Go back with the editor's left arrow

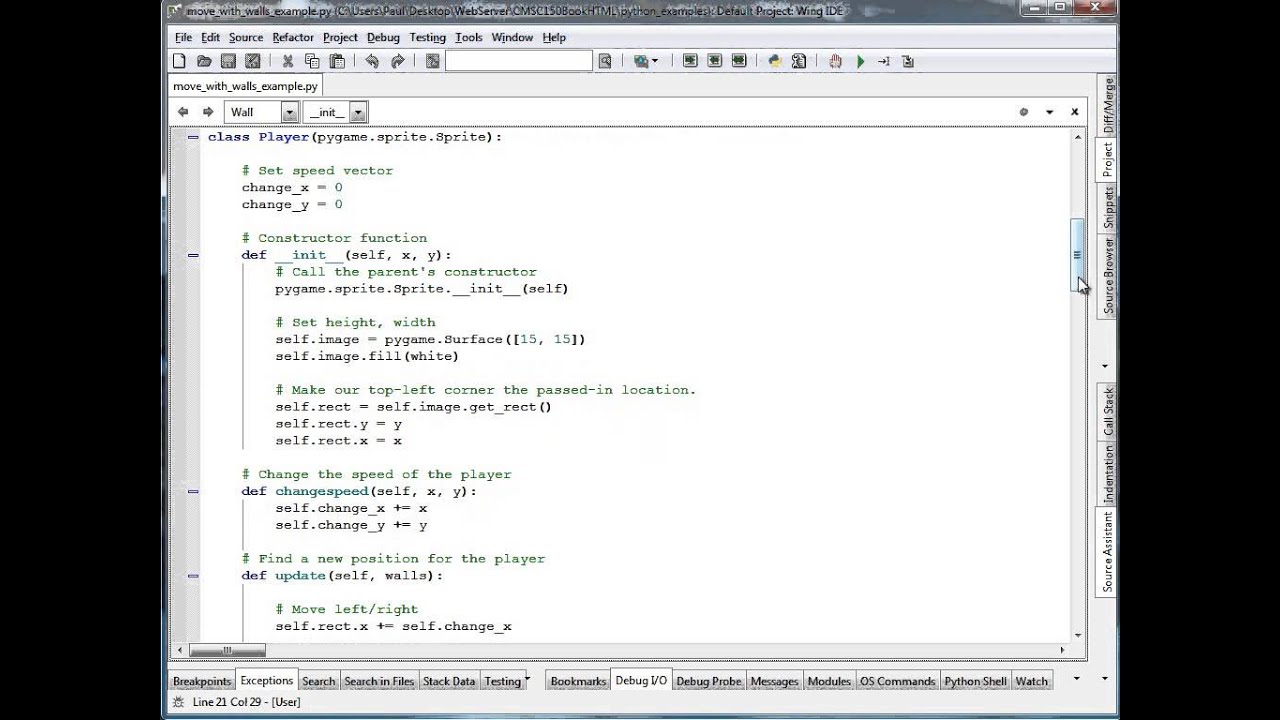coord(183,112)
